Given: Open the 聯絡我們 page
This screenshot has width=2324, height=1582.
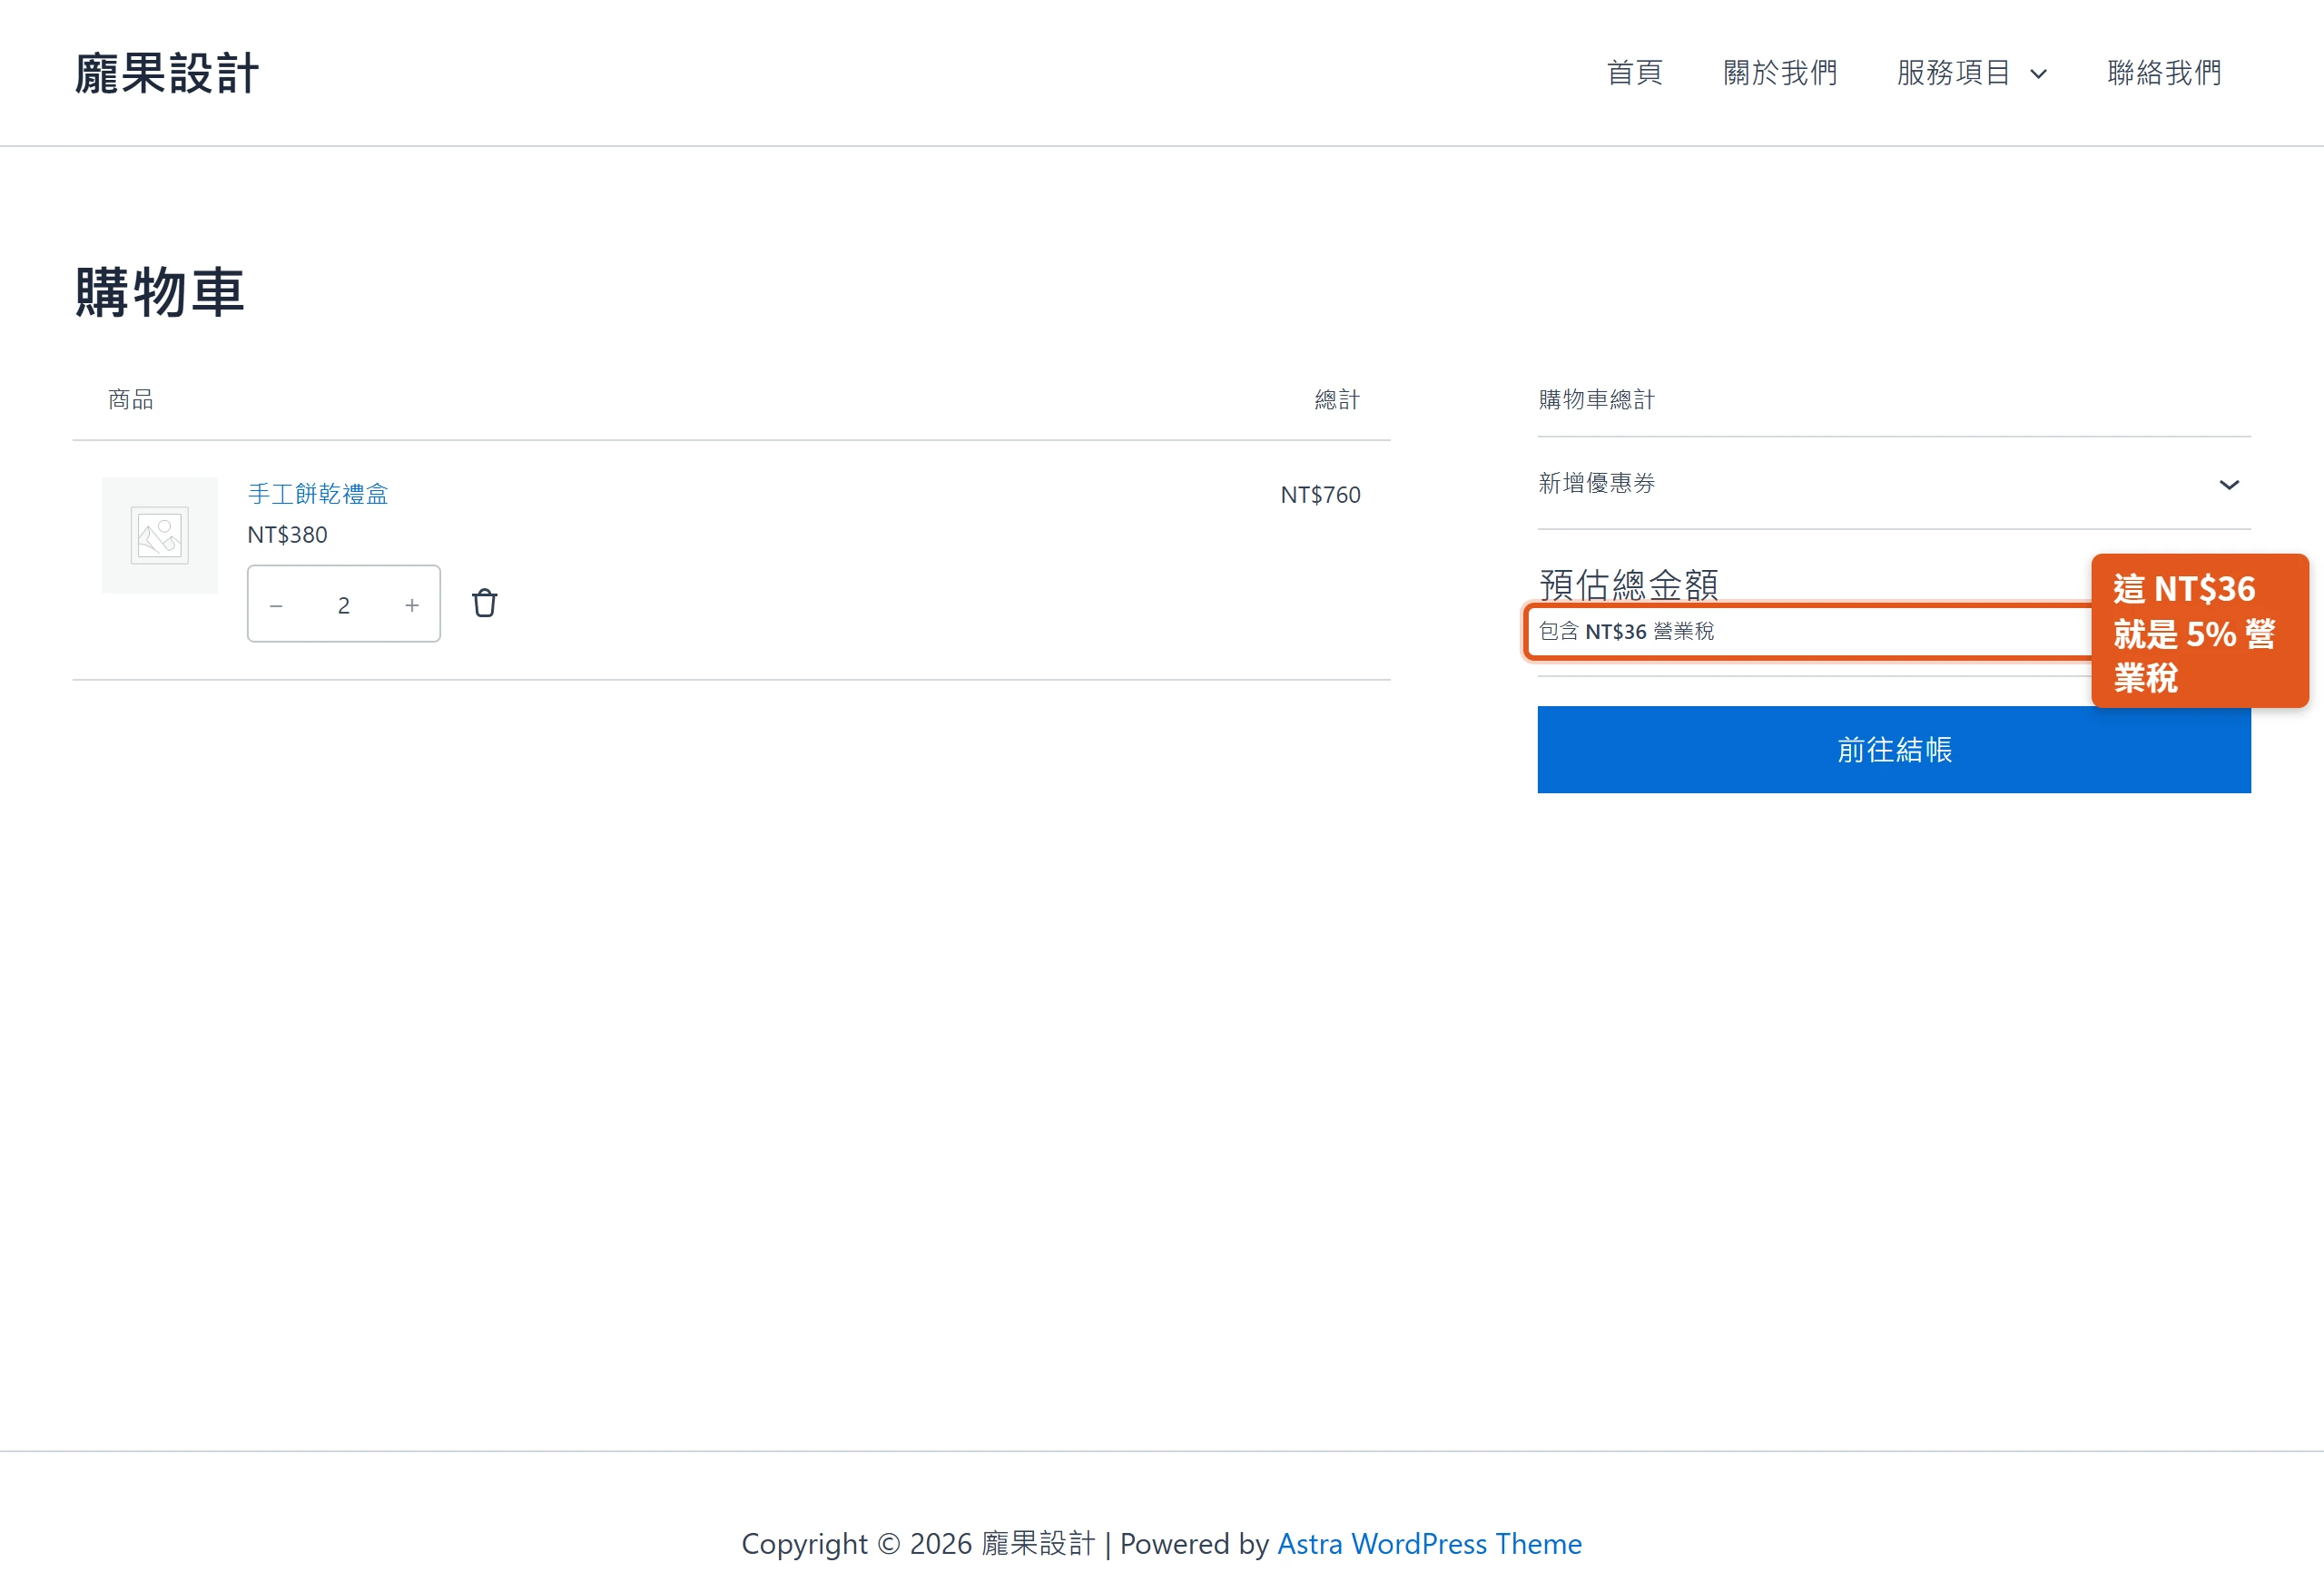Looking at the screenshot, I should 2164,73.
